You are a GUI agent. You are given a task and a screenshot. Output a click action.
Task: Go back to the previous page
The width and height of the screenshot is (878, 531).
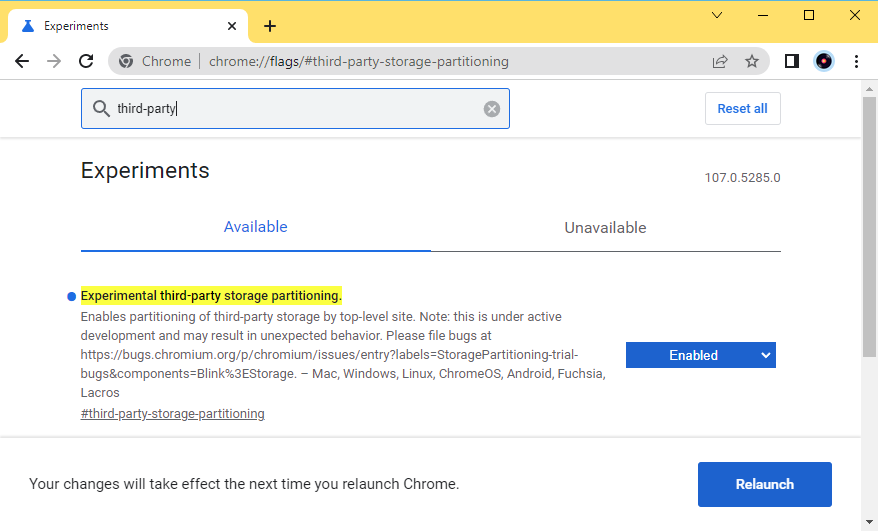(x=22, y=61)
